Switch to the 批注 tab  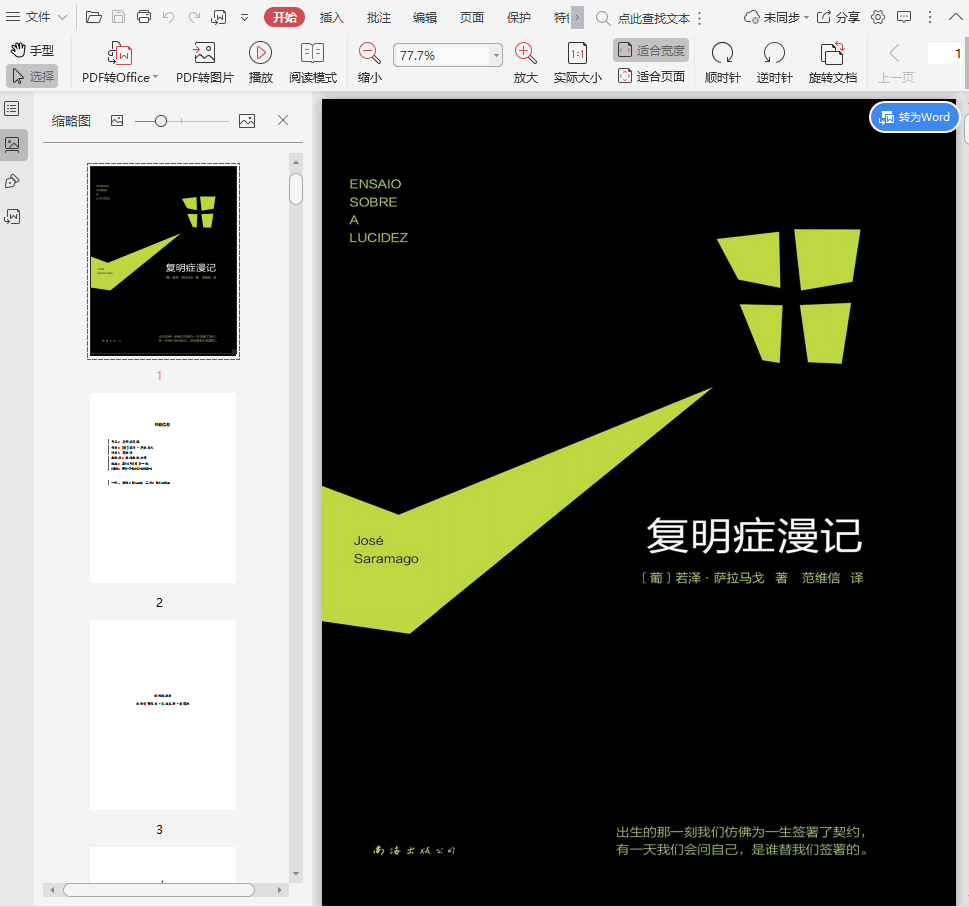pyautogui.click(x=379, y=17)
